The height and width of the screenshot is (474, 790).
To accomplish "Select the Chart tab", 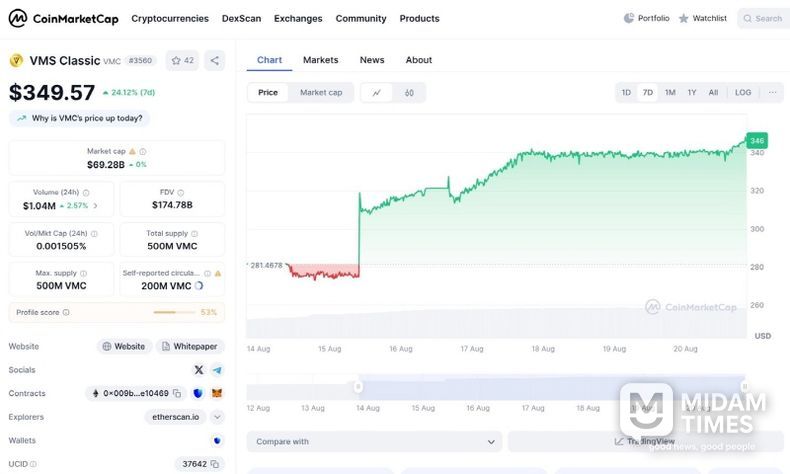I will tap(270, 60).
